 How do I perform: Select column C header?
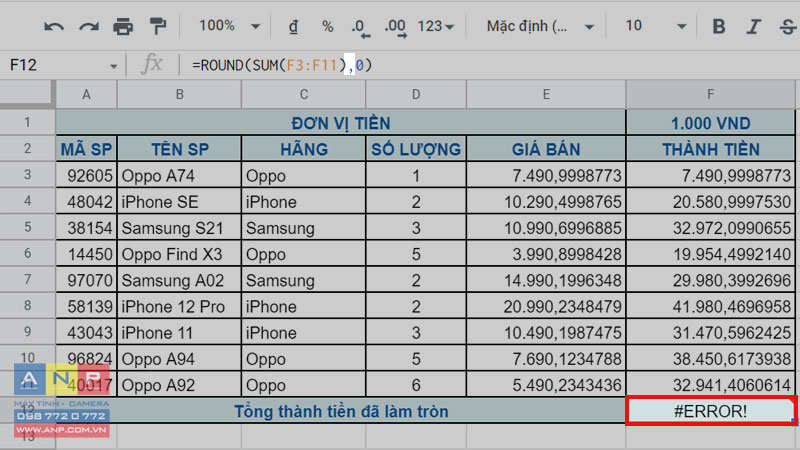(x=304, y=94)
